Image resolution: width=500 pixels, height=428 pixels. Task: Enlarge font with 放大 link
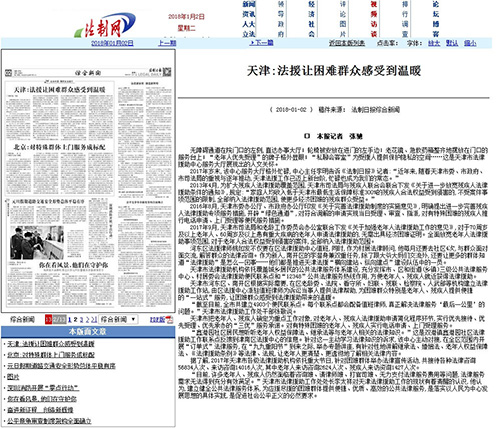pos(434,43)
